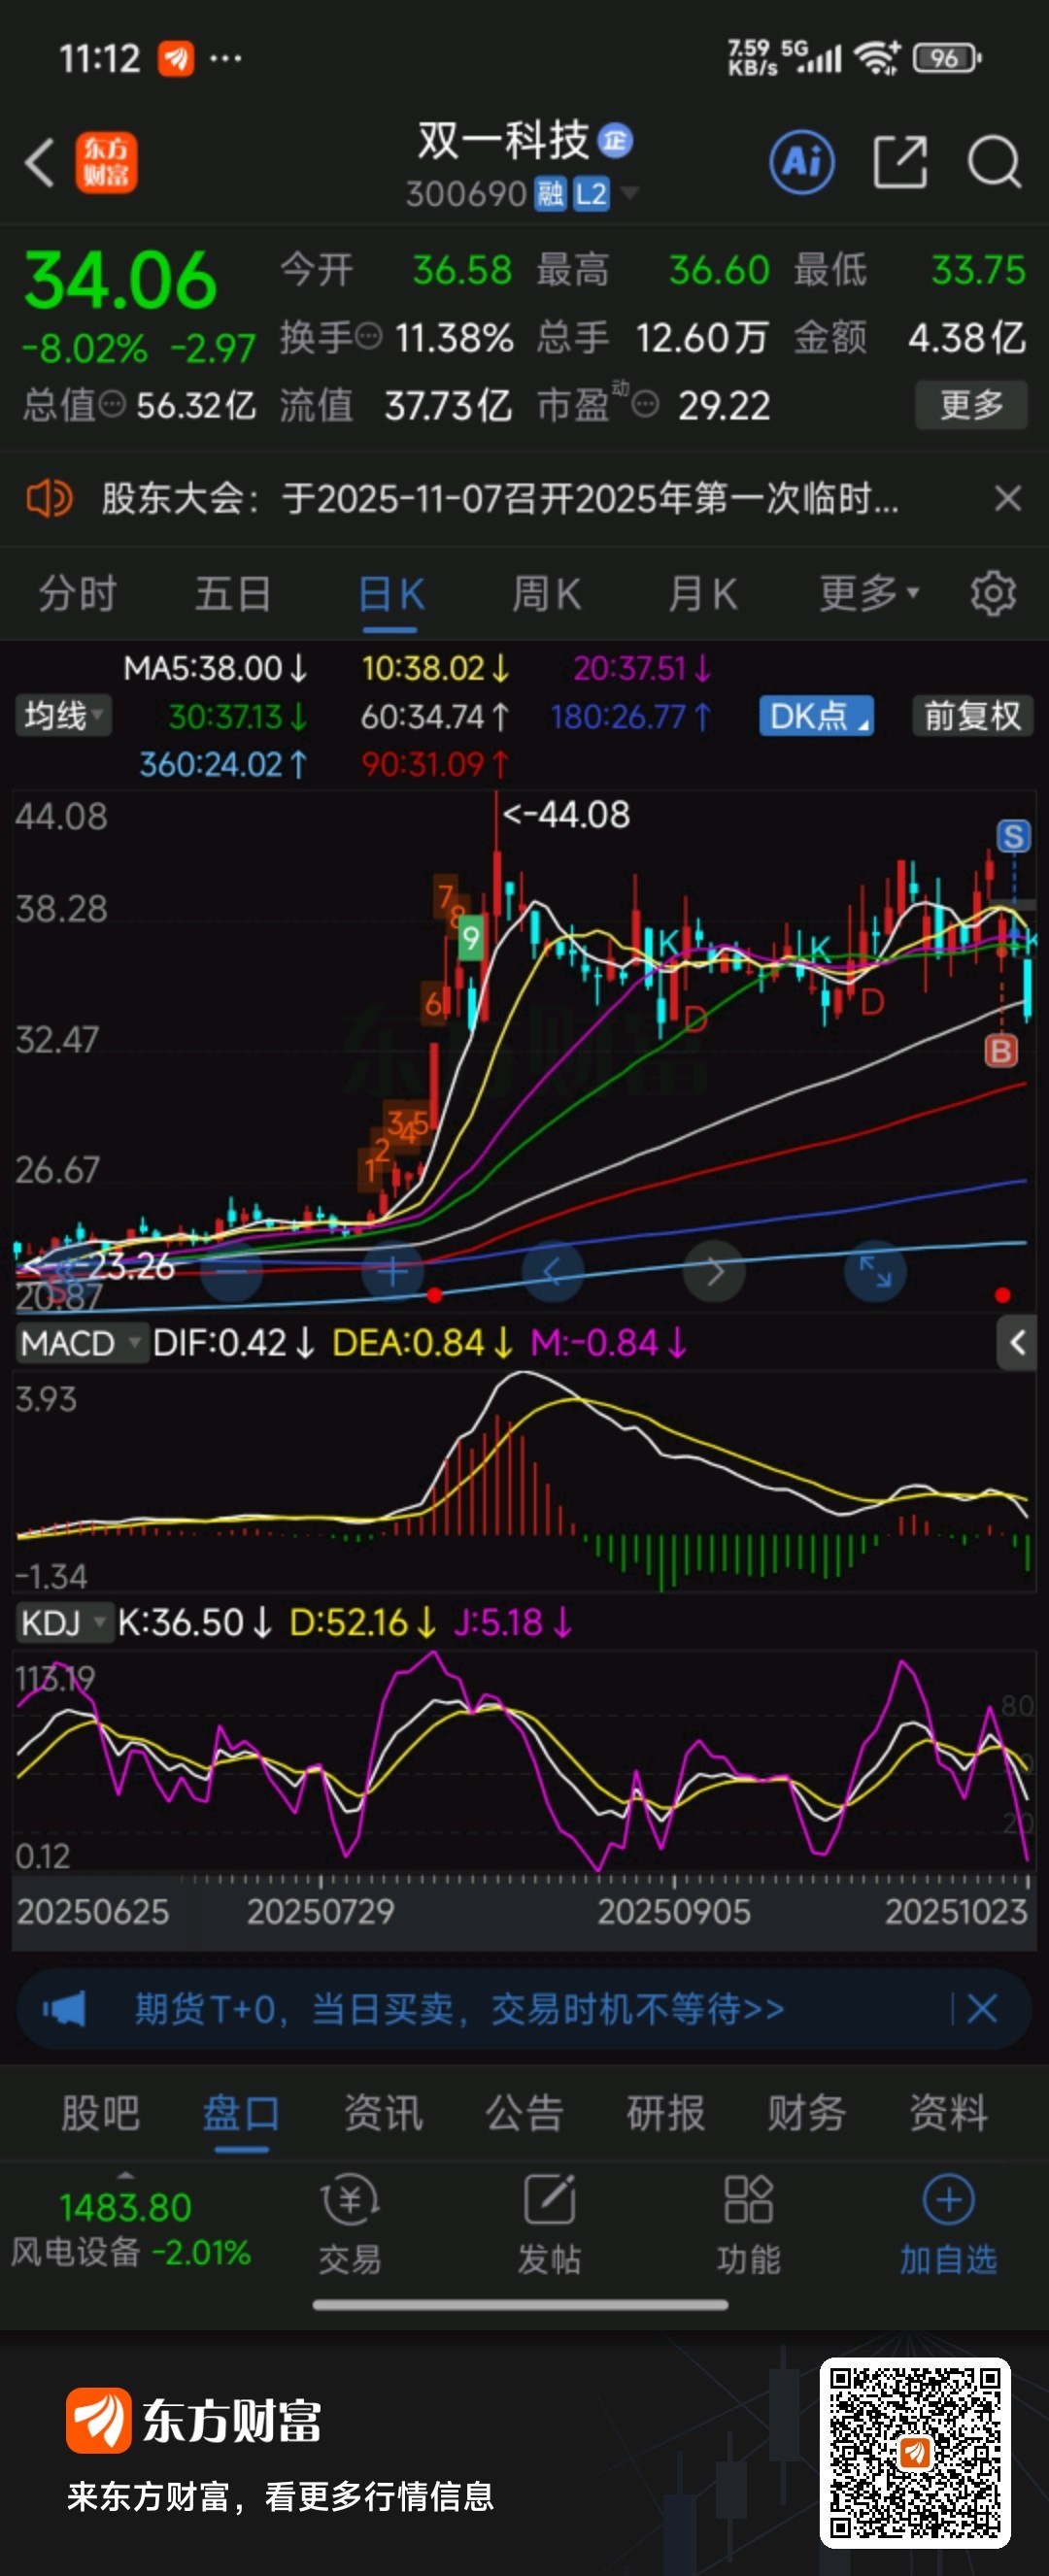Open the 股吧 tab
Viewport: 1049px width, 2576px height.
[x=100, y=2114]
